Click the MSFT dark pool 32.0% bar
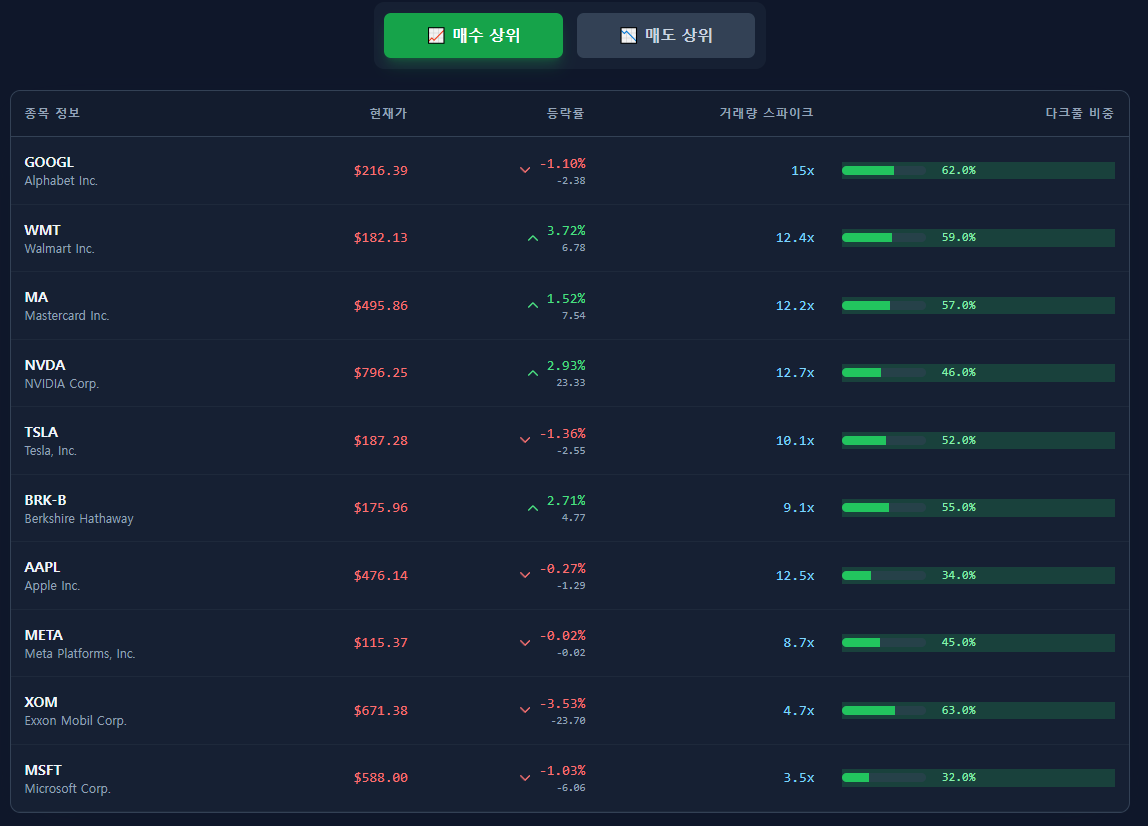Viewport: 1148px width, 826px height. pyautogui.click(x=978, y=778)
